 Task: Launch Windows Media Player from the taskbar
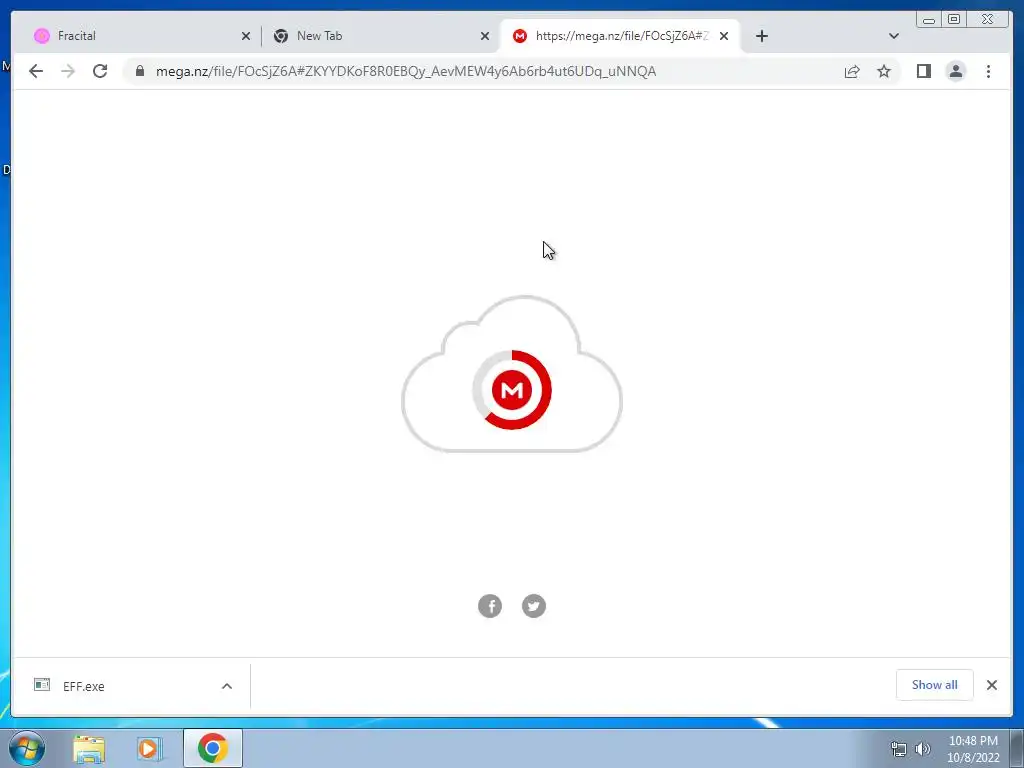pos(148,748)
